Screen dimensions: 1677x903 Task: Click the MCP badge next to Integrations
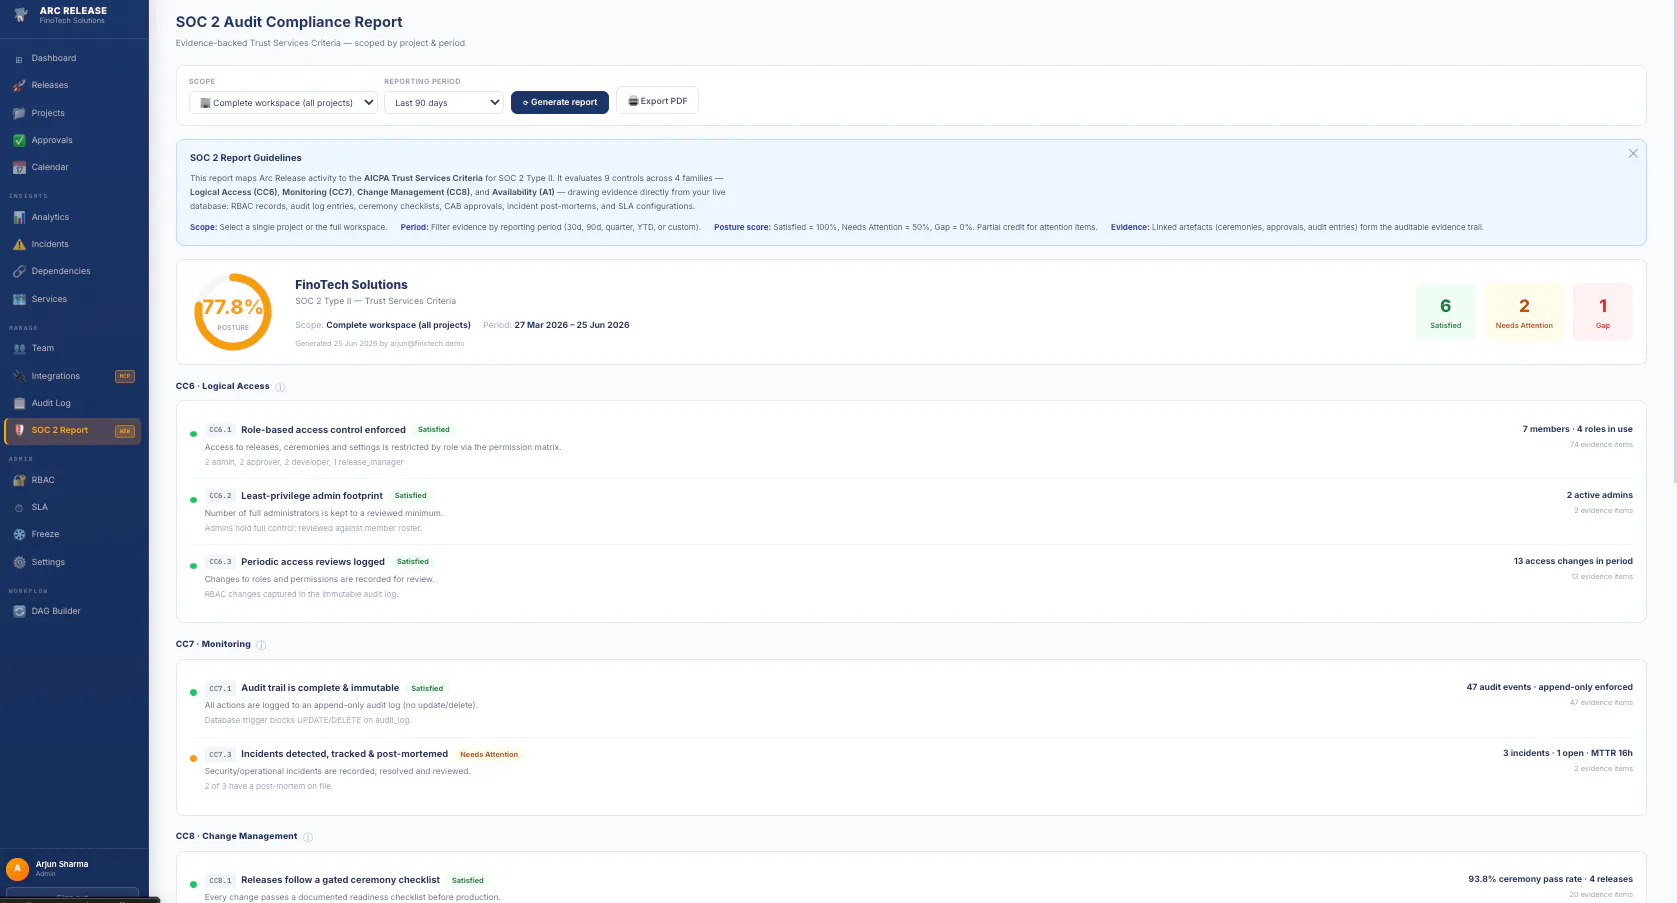pyautogui.click(x=125, y=377)
